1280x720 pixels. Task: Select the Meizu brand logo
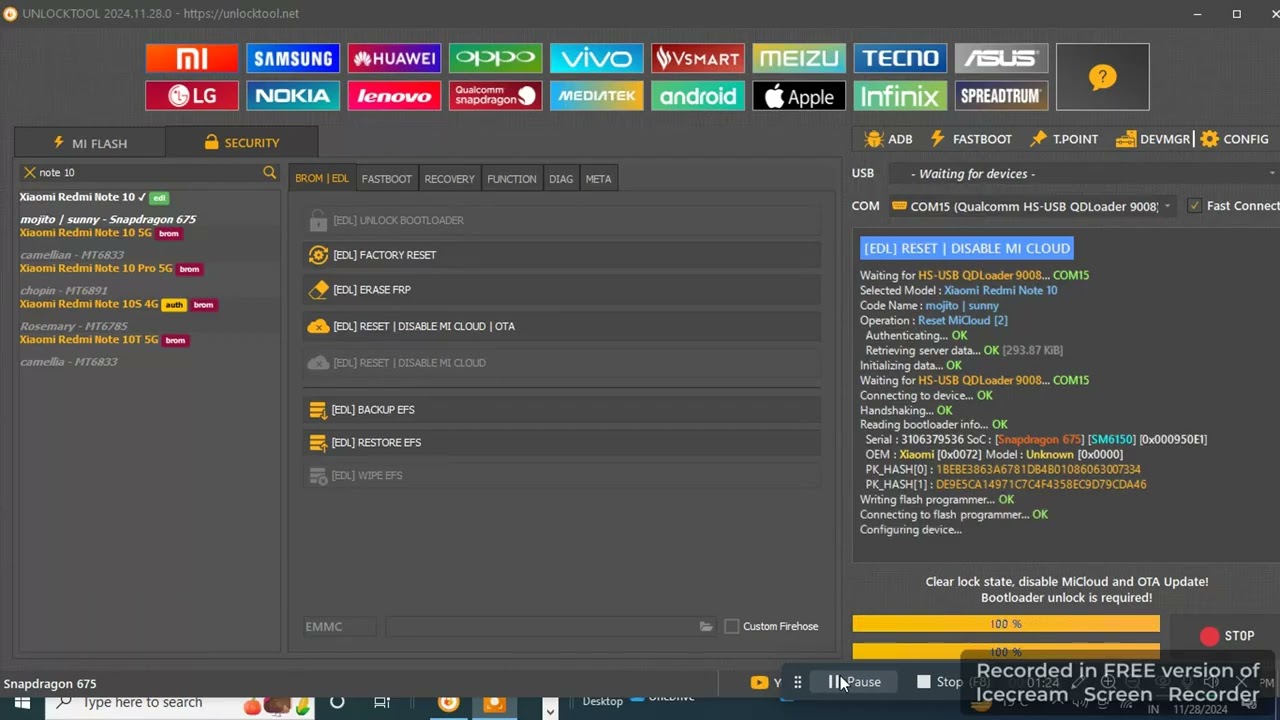(798, 58)
